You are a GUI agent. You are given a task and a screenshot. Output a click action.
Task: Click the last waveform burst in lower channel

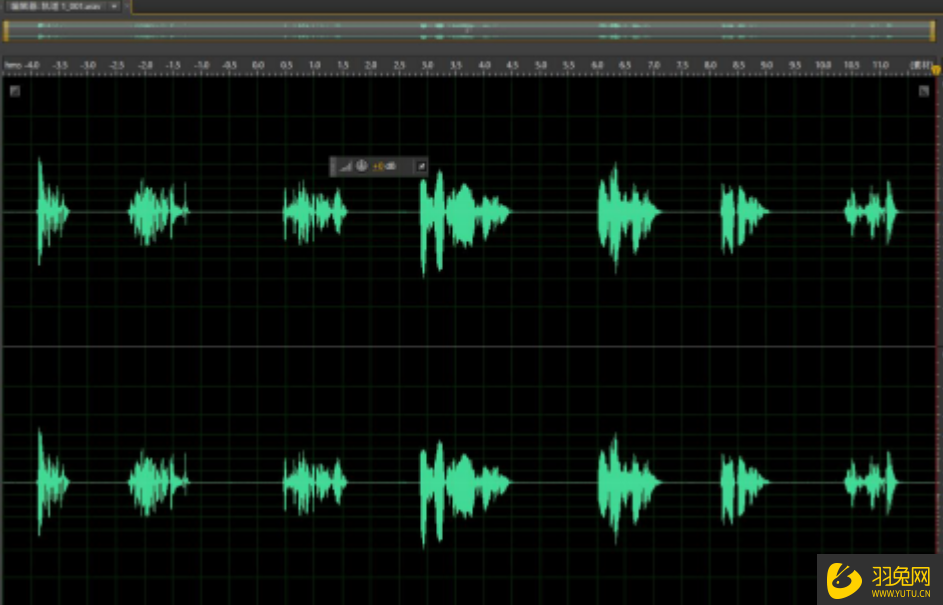click(x=871, y=483)
